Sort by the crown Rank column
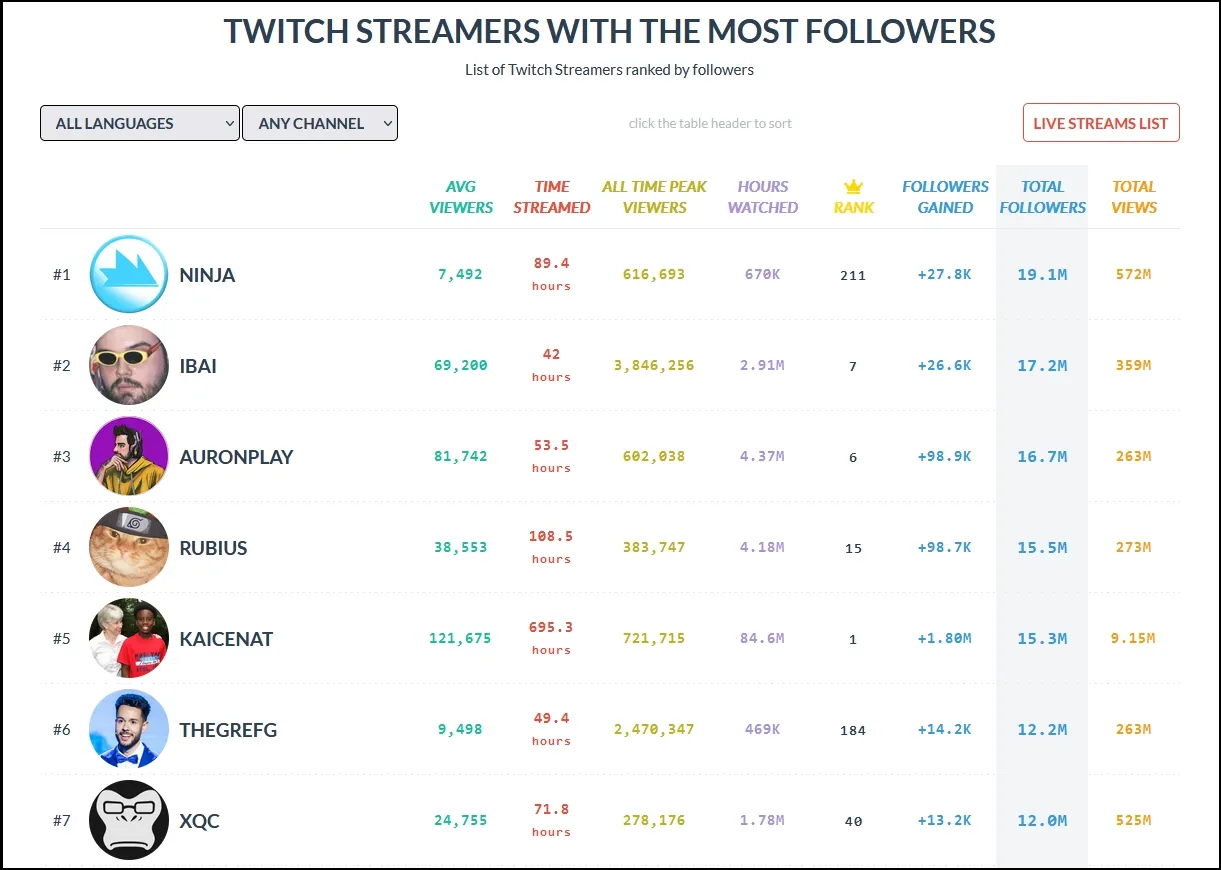 853,197
